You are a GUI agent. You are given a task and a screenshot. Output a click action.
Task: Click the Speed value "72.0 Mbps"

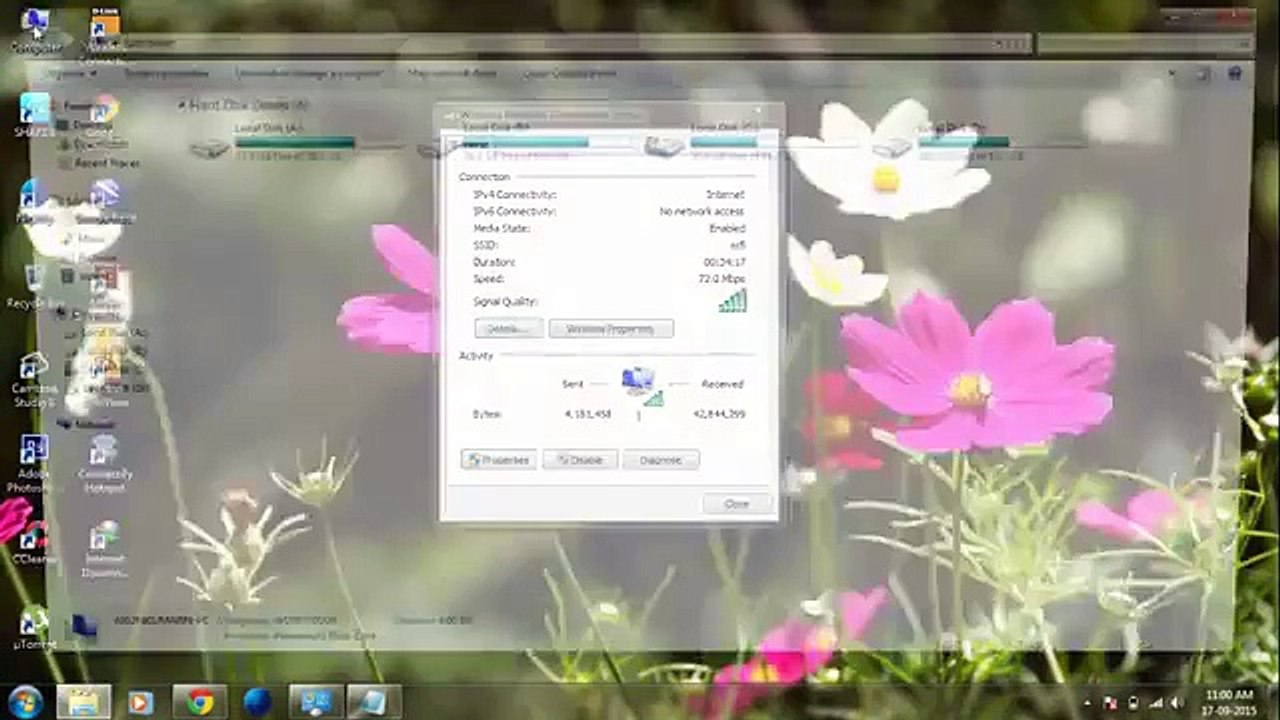click(x=722, y=278)
